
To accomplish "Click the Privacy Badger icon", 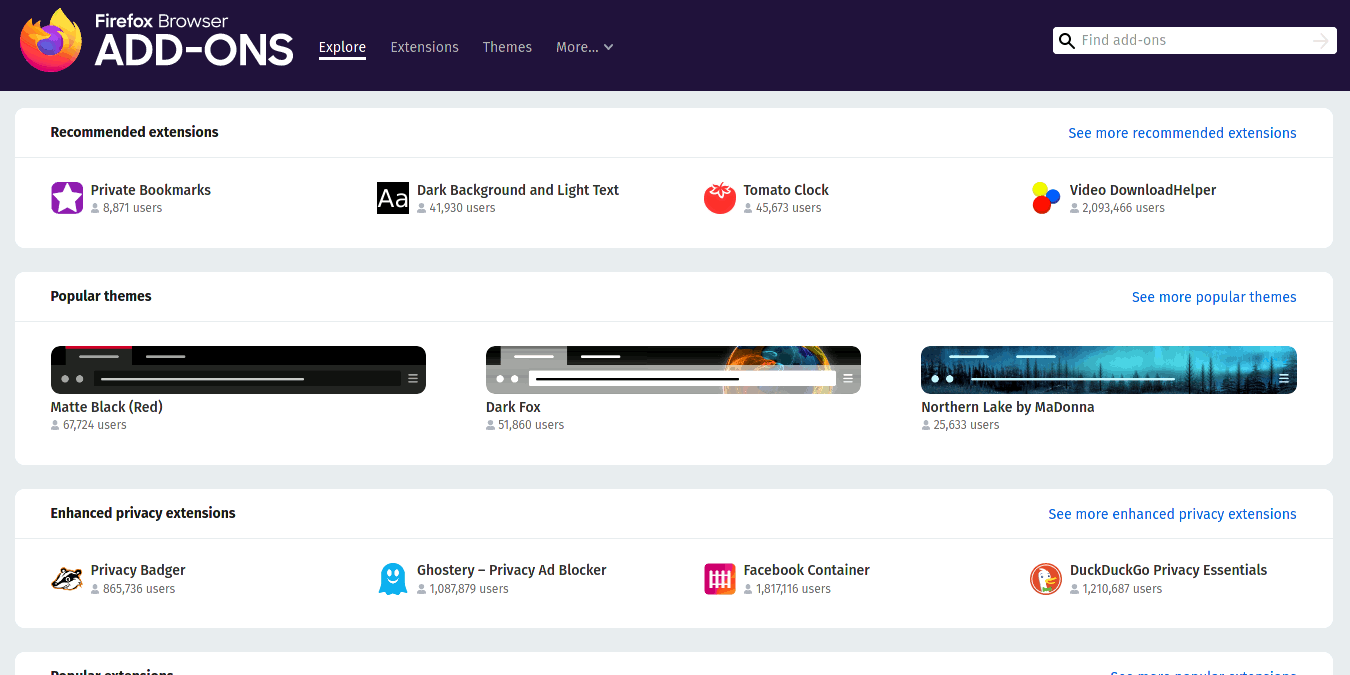I will pos(66,578).
